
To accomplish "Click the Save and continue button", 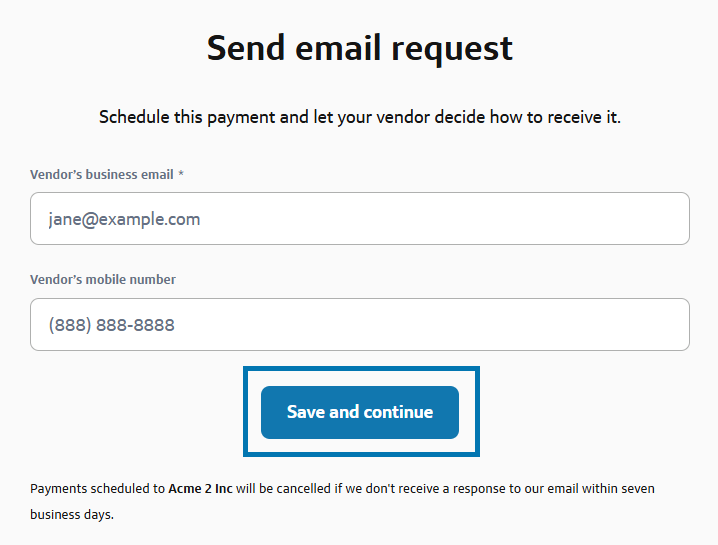I will [x=360, y=412].
